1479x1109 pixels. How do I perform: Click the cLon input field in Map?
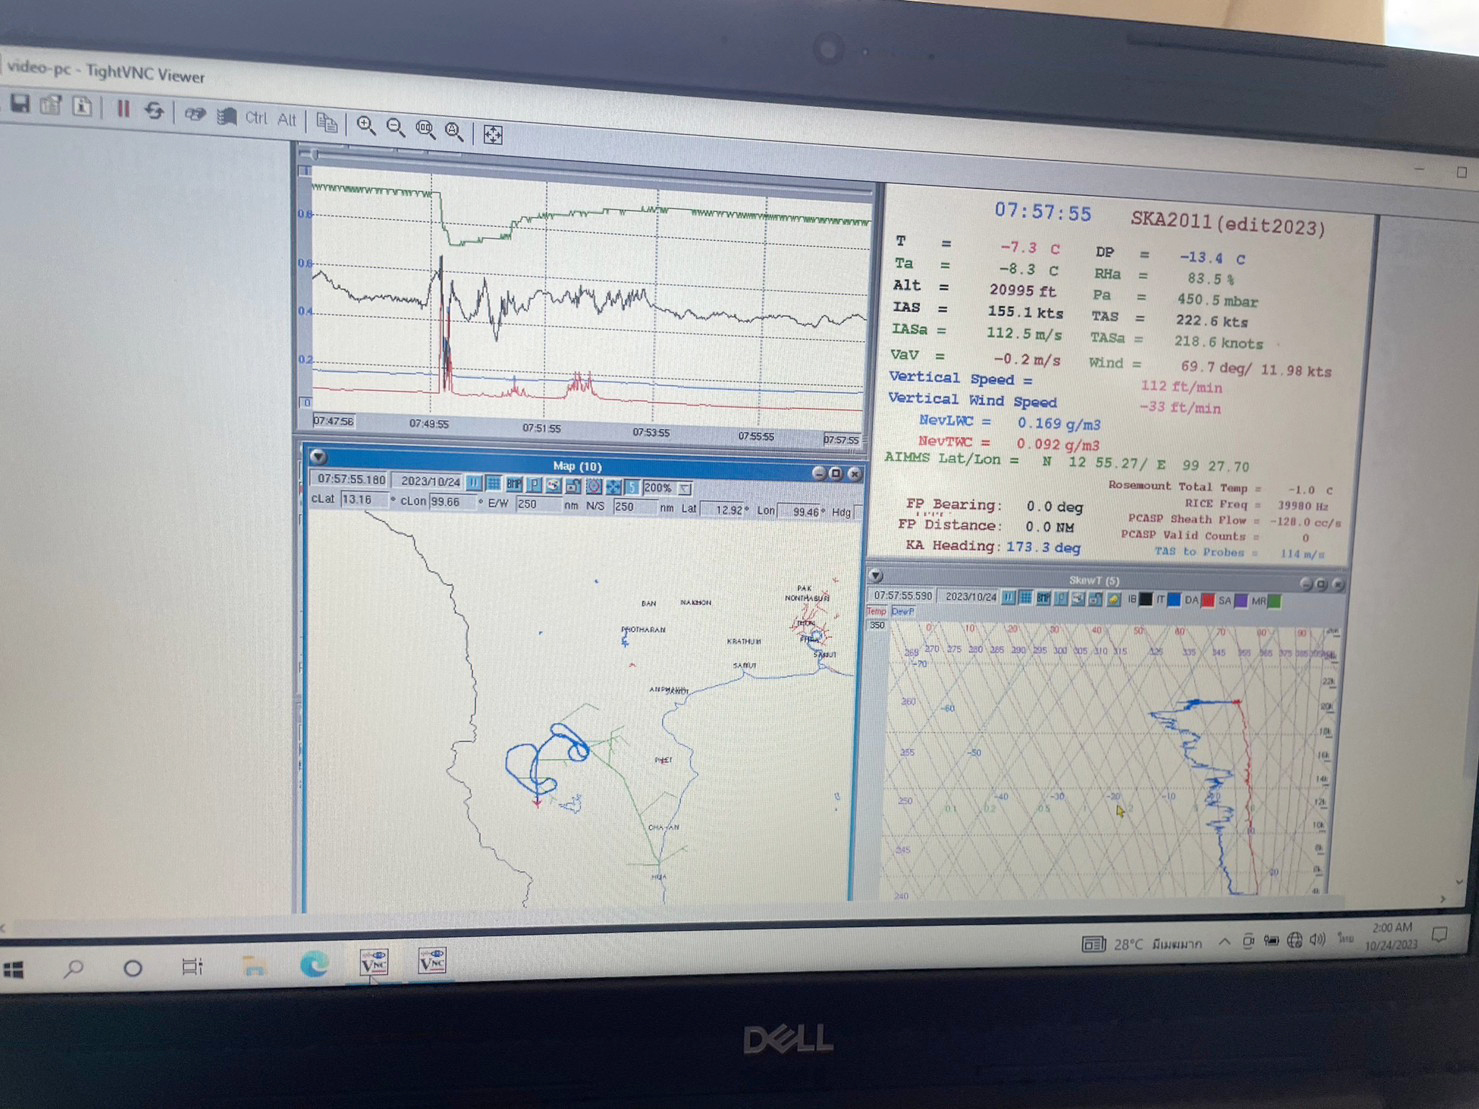tap(452, 502)
